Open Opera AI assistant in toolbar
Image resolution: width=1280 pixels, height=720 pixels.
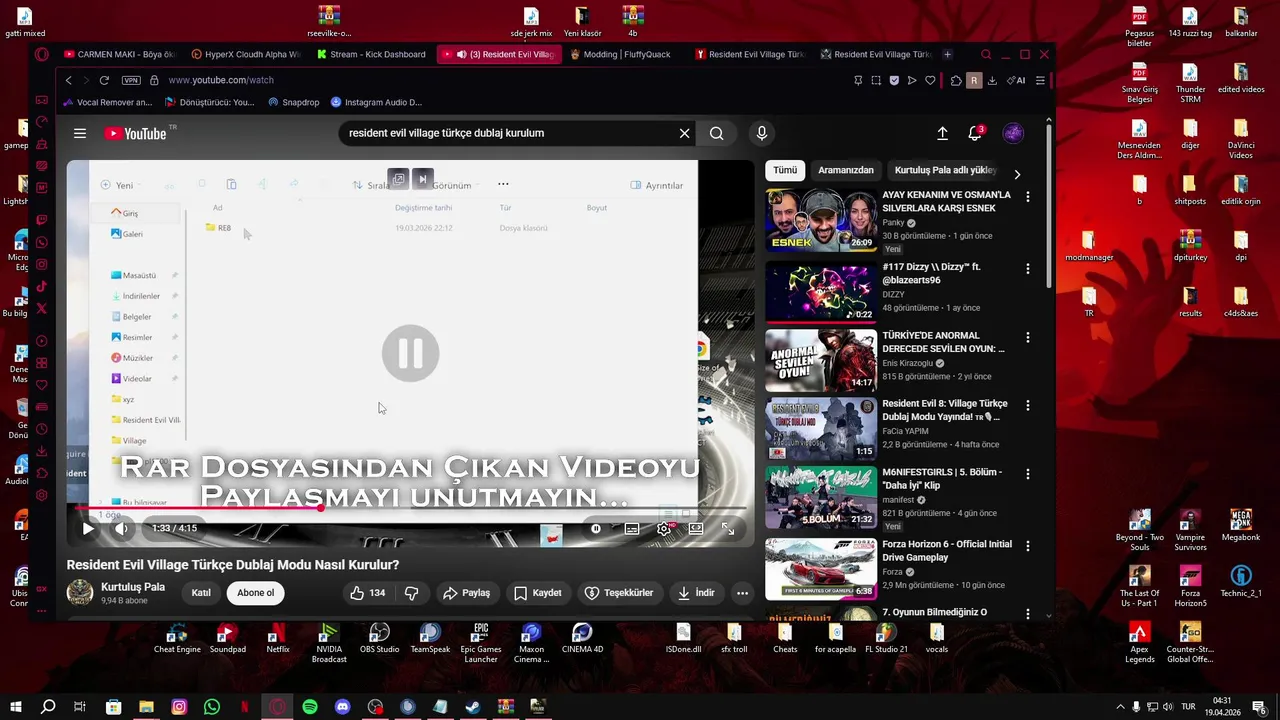tap(1016, 80)
